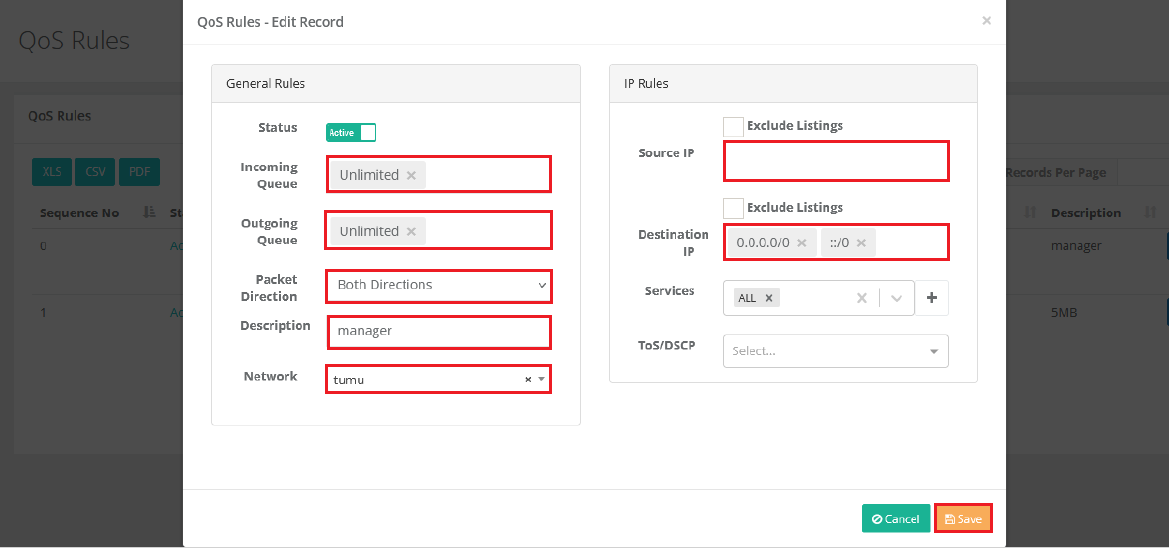Click the Description text field
The width and height of the screenshot is (1169, 549).
click(x=439, y=331)
